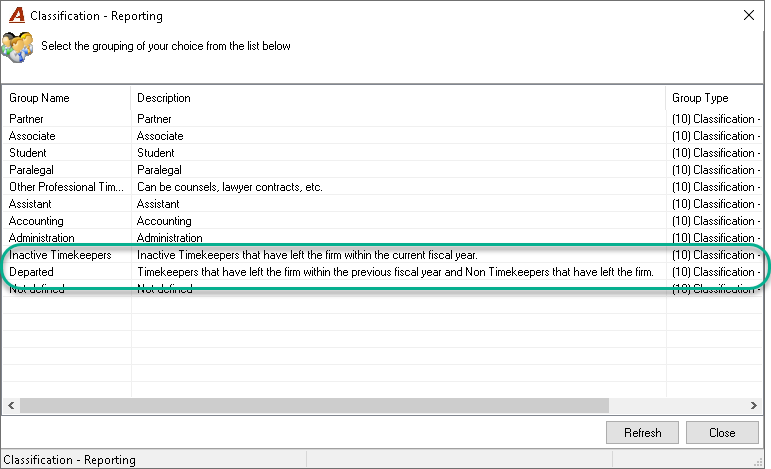The width and height of the screenshot is (771, 469).
Task: Click the horizontal scrollbar right arrow
Action: 753,406
